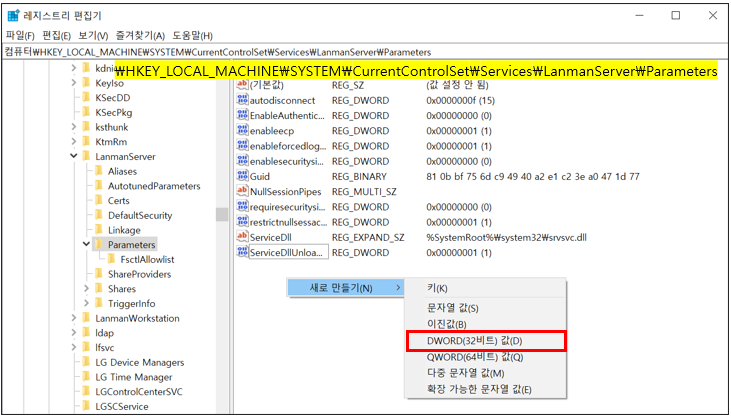Click the (값 설정 안 됨) data cell
This screenshot has height=418, width=731.
tap(457, 85)
